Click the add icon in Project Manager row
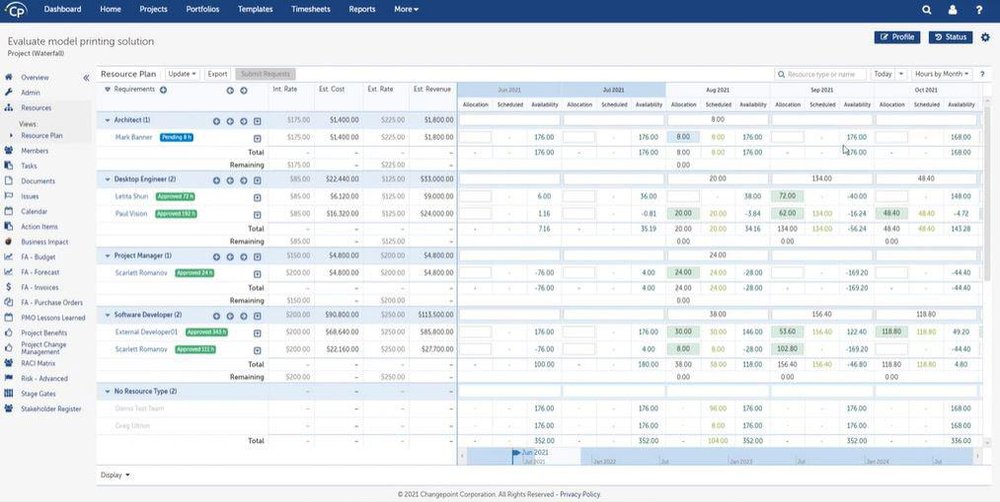 point(216,257)
